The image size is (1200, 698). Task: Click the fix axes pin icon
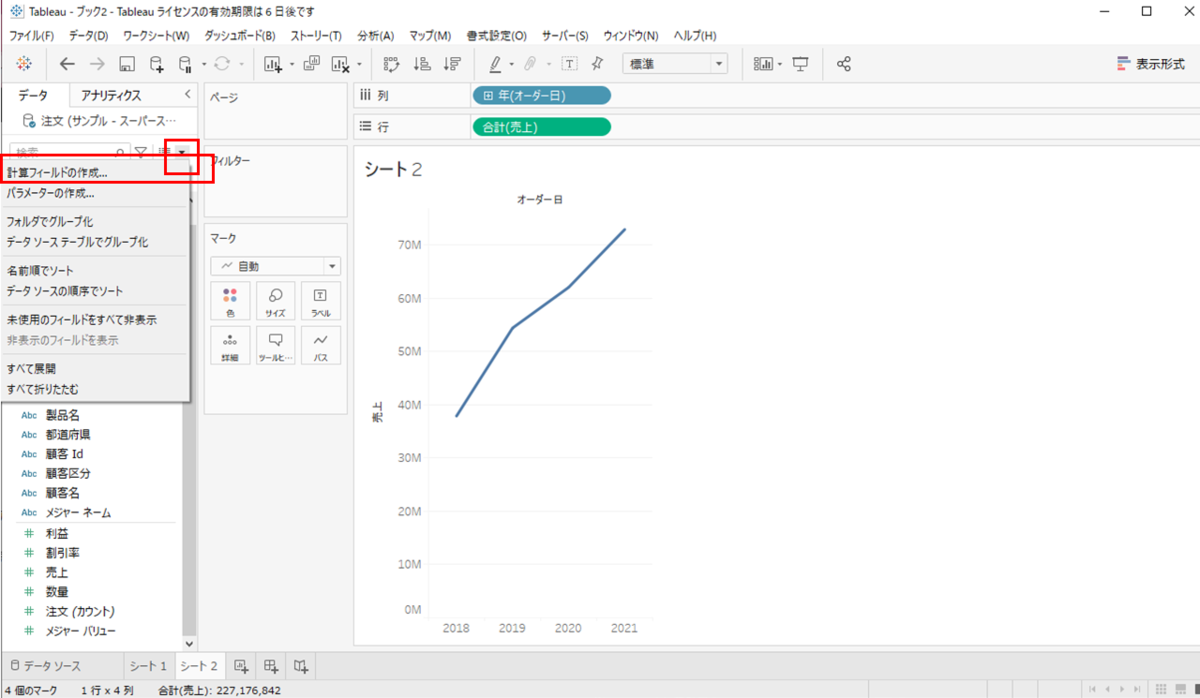(x=597, y=63)
